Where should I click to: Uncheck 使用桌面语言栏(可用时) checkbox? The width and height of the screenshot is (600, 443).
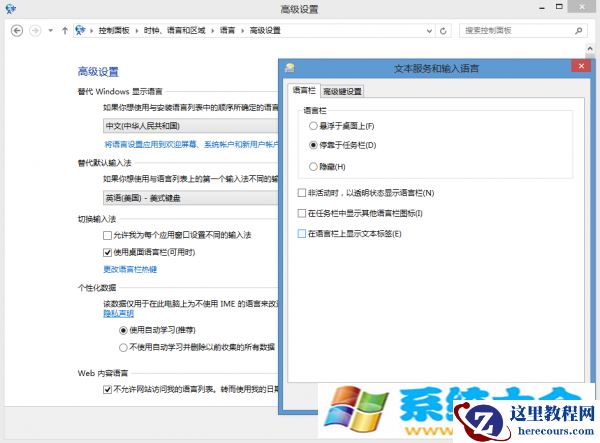tap(108, 252)
